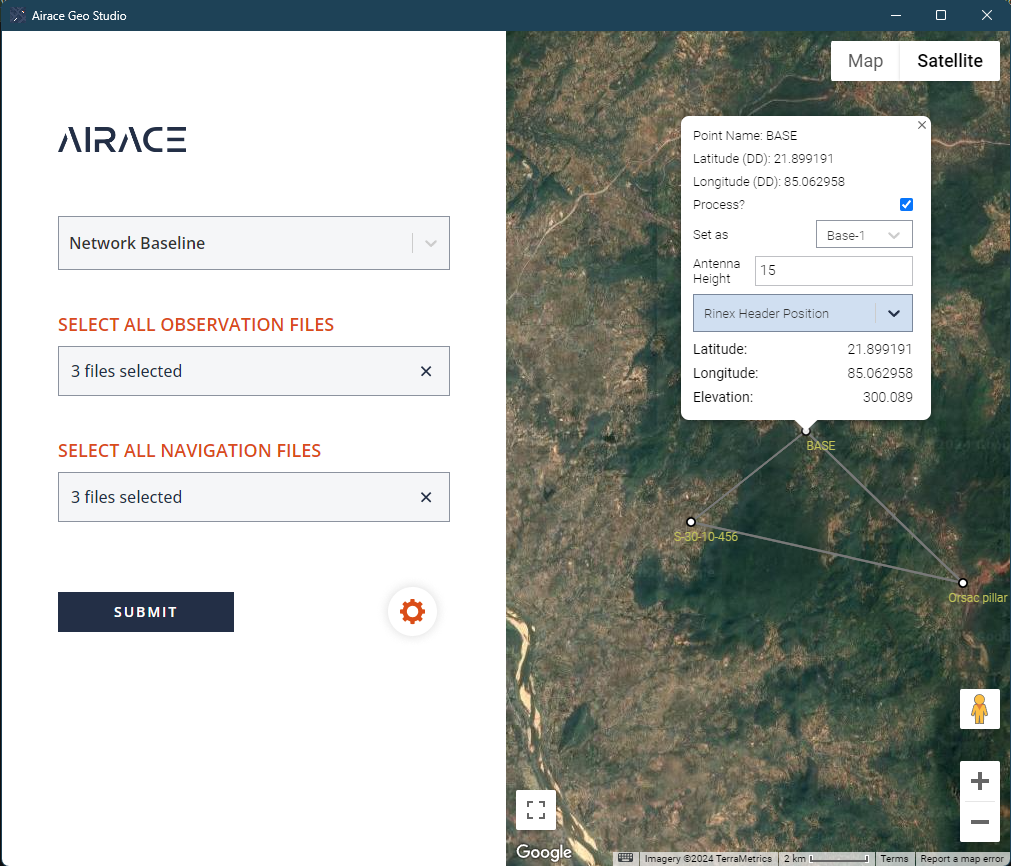This screenshot has height=866, width=1011.
Task: Switch to the Satellite view tab
Action: pyautogui.click(x=949, y=61)
